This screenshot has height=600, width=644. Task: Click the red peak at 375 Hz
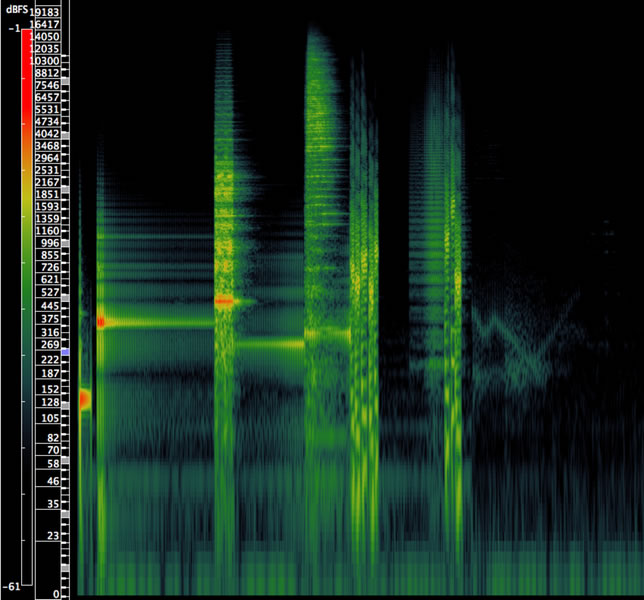tap(101, 322)
